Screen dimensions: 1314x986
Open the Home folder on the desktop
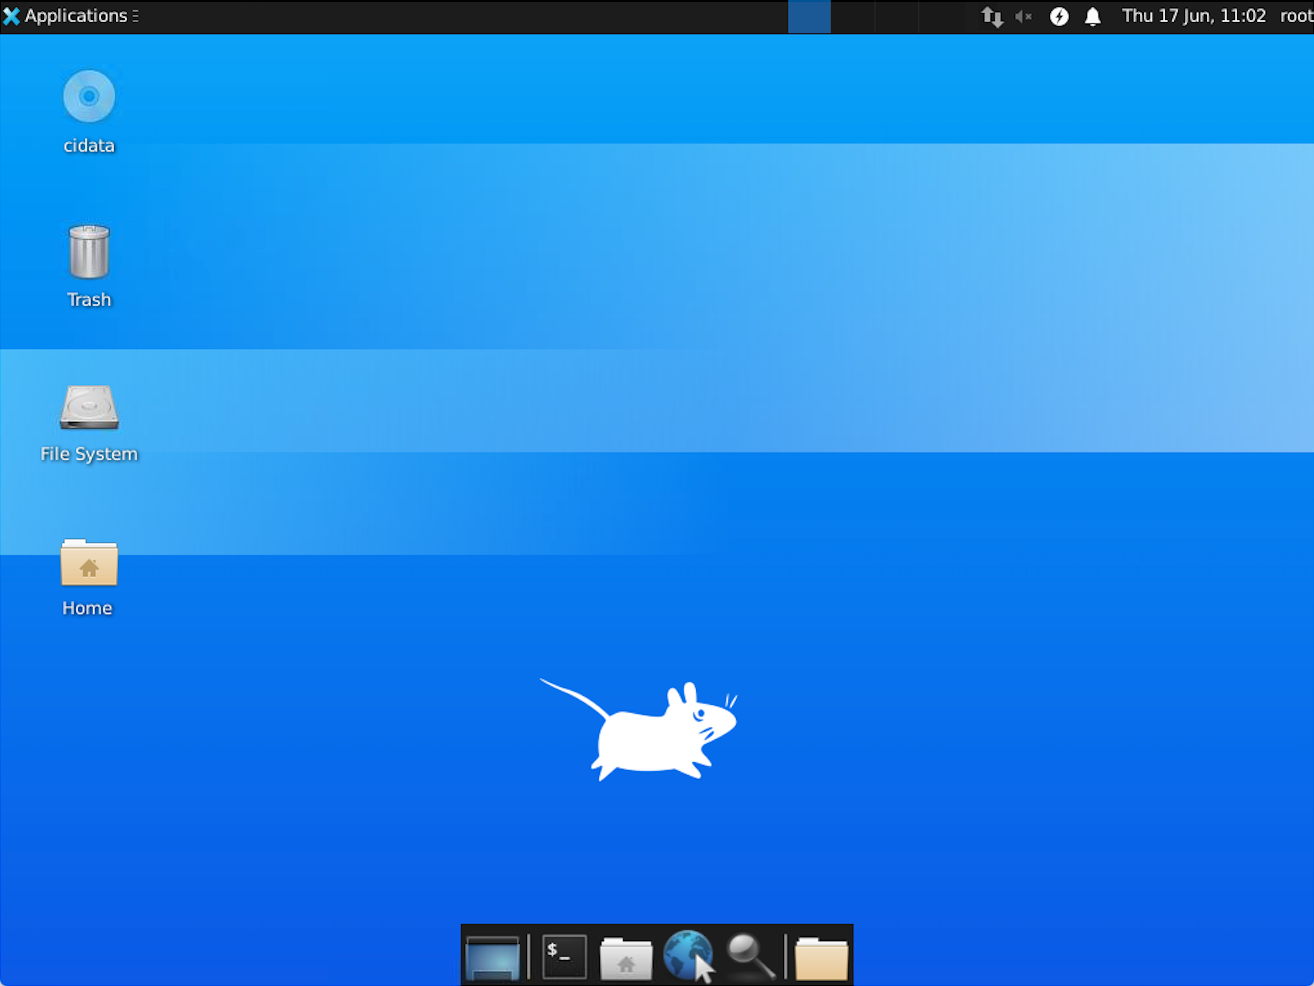click(88, 565)
